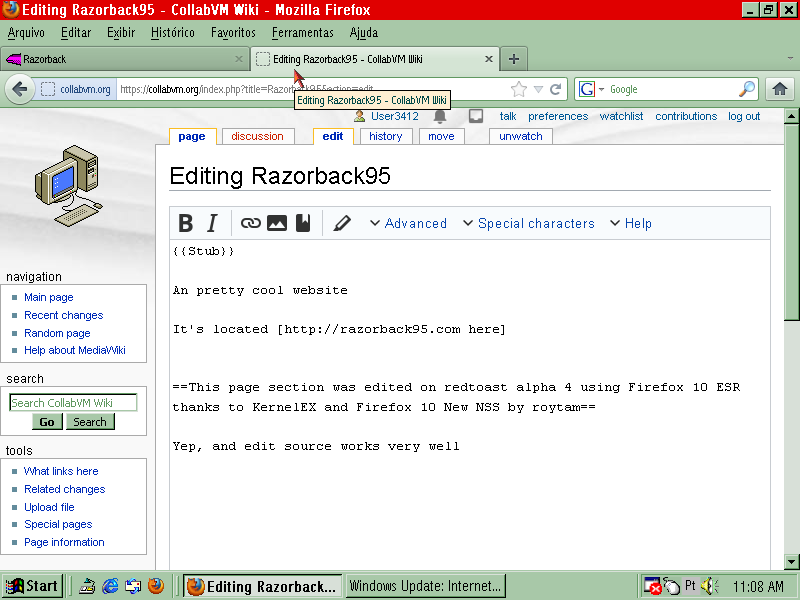Close the Editing Razorback95 tab
The width and height of the screenshot is (800, 600).
coord(488,59)
